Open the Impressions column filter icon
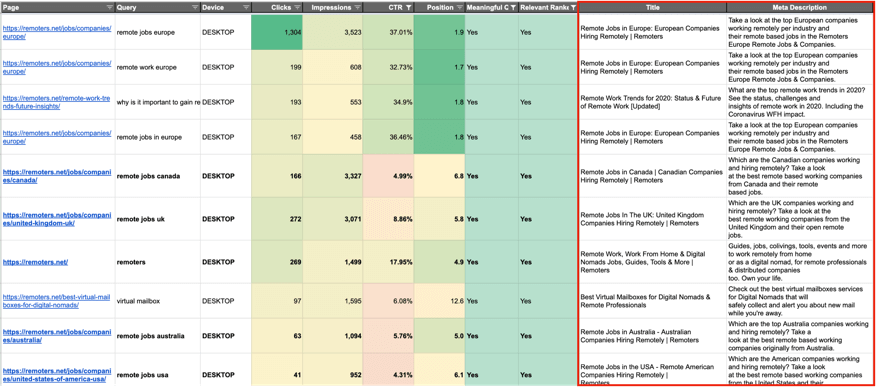This screenshot has width=876, height=387. (358, 8)
